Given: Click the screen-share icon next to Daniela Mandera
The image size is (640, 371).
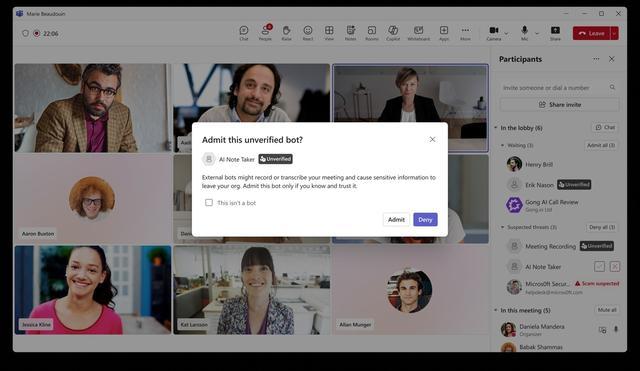Looking at the screenshot, I should coord(602,330).
